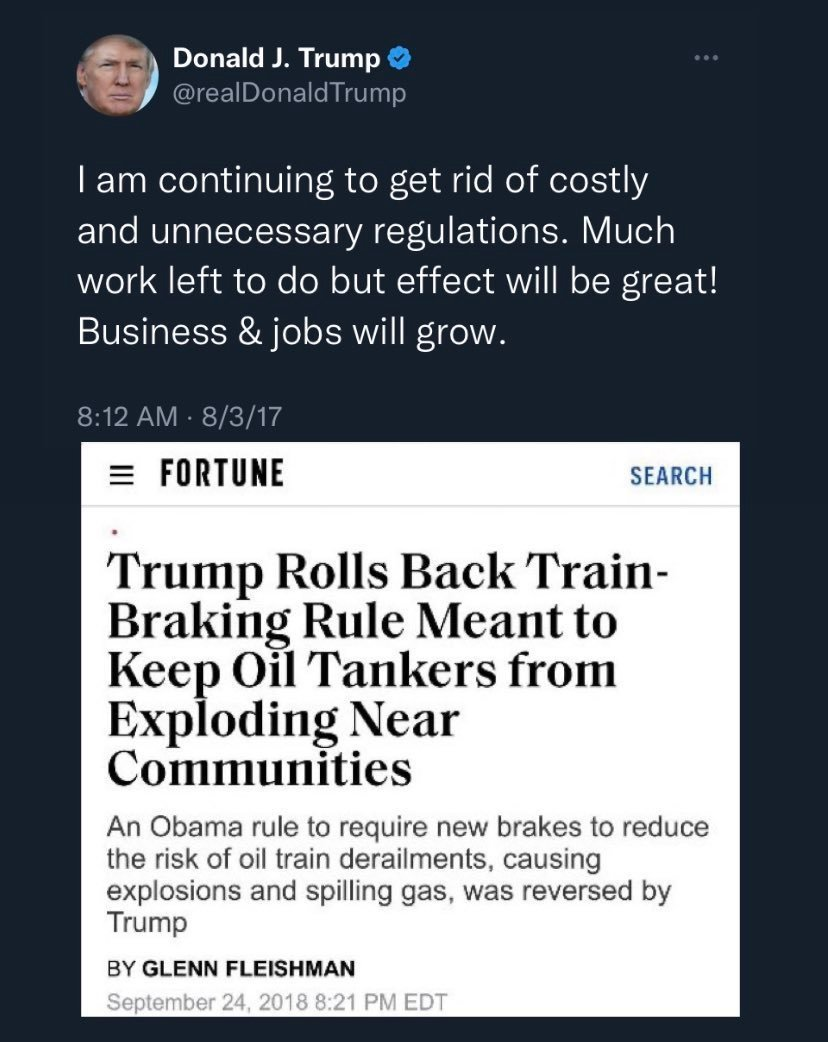The image size is (828, 1042).
Task: Select the FORTUNE logo title
Action: [222, 473]
